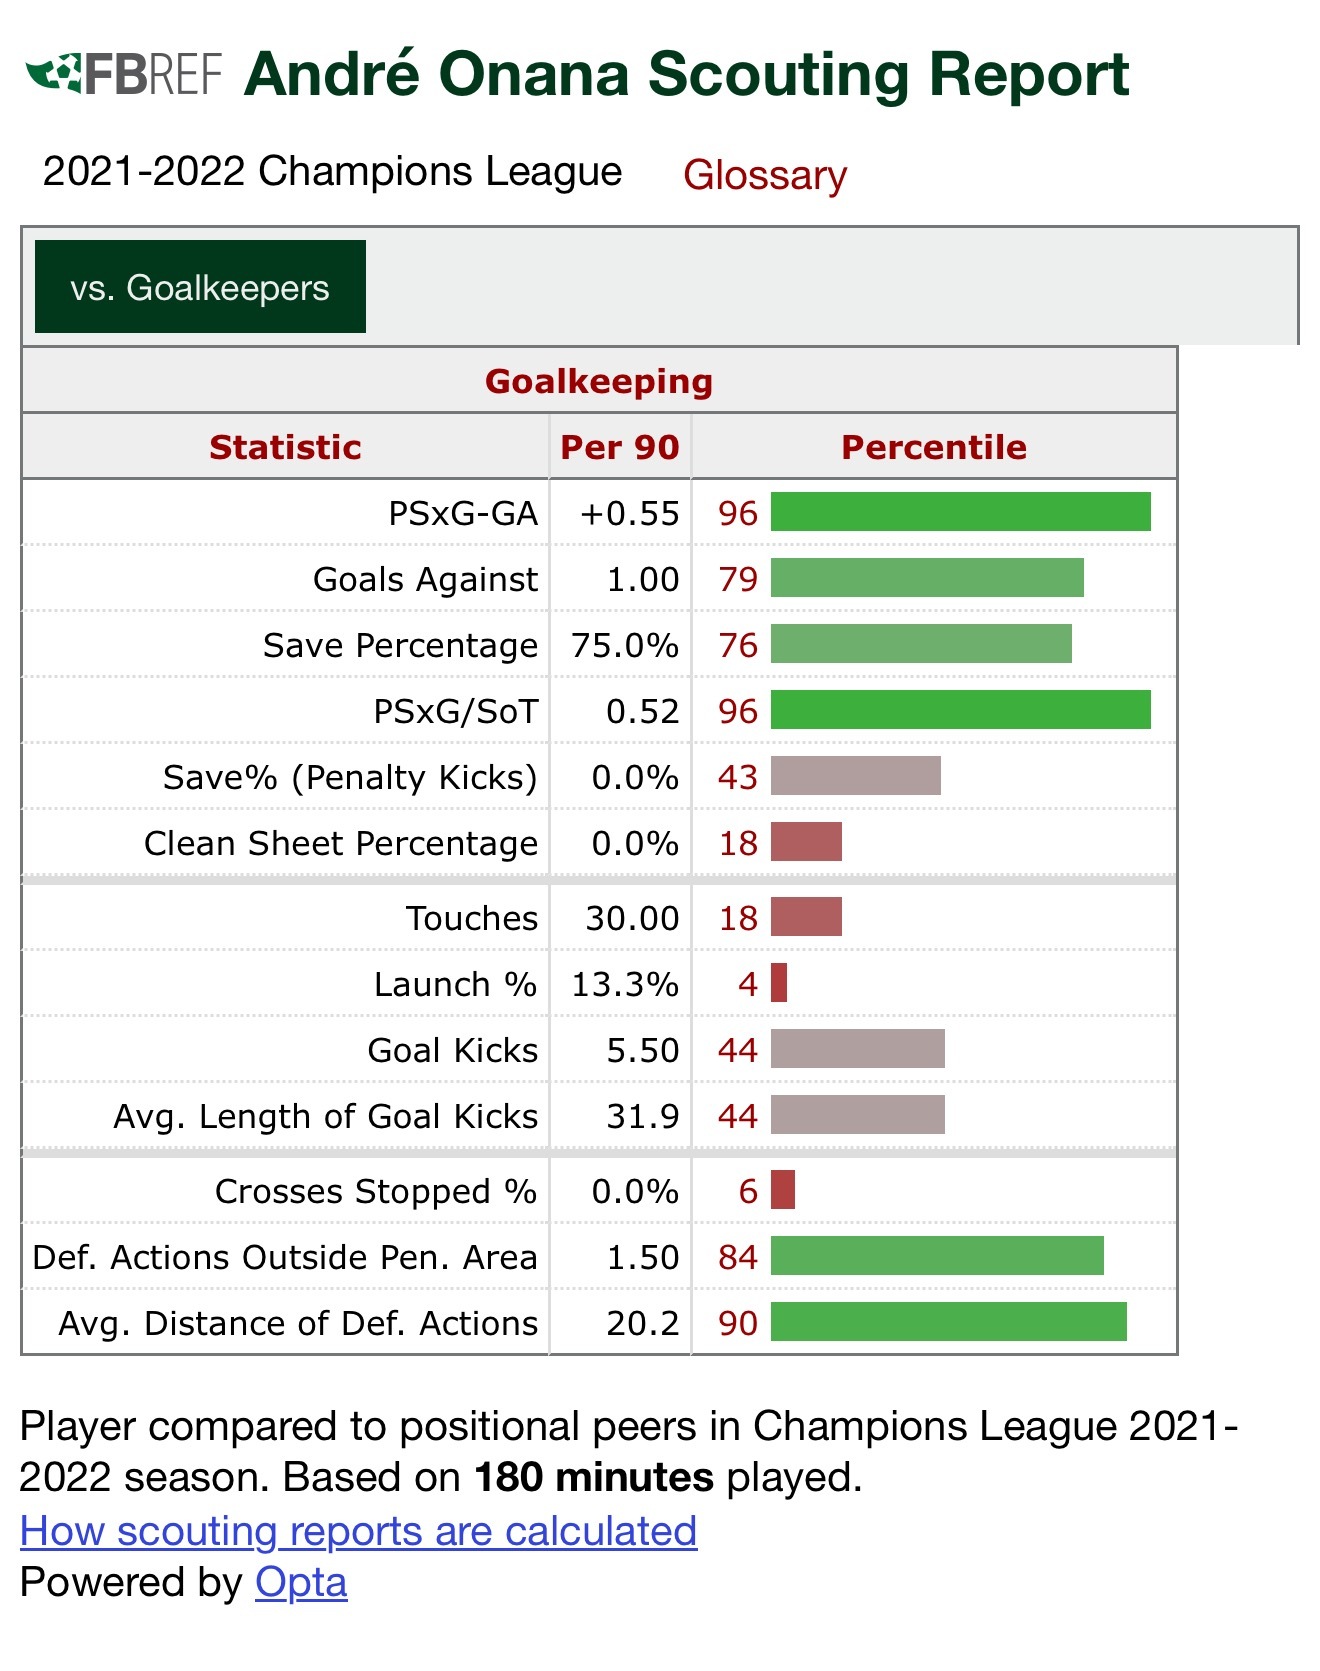This screenshot has height=1671, width=1320.
Task: Follow the Opta link
Action: tap(301, 1582)
